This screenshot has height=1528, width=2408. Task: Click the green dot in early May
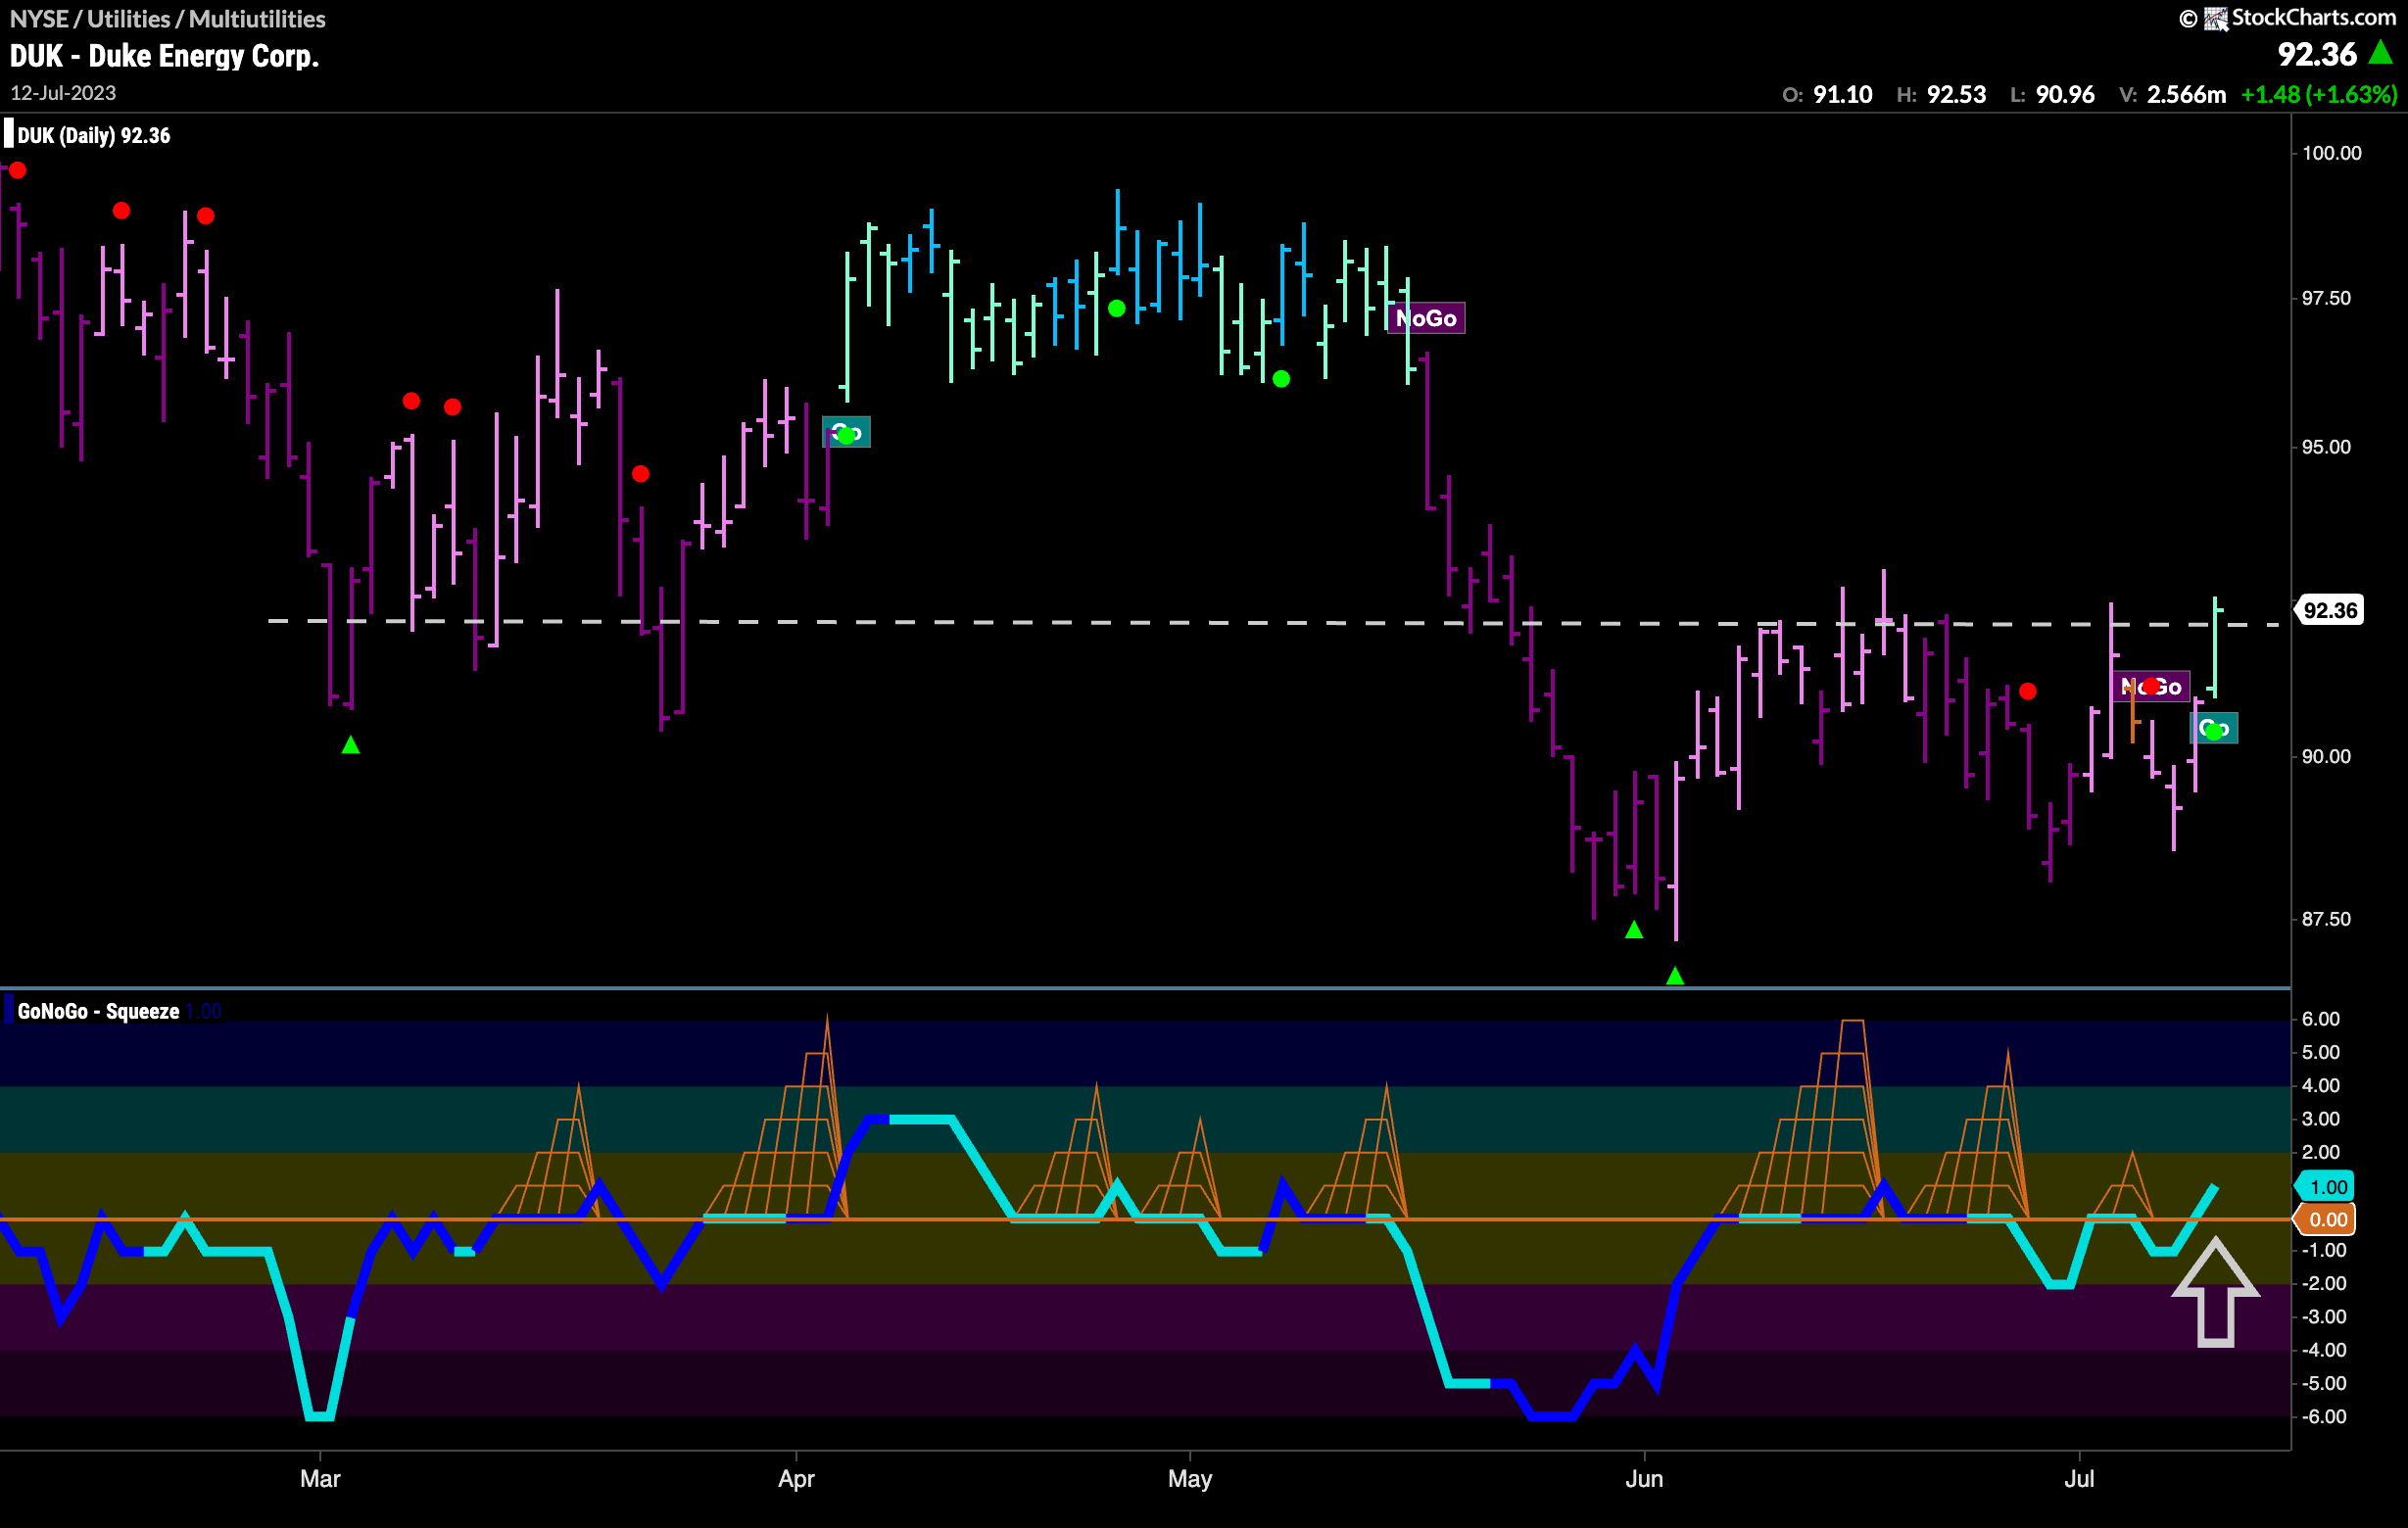pos(1281,379)
